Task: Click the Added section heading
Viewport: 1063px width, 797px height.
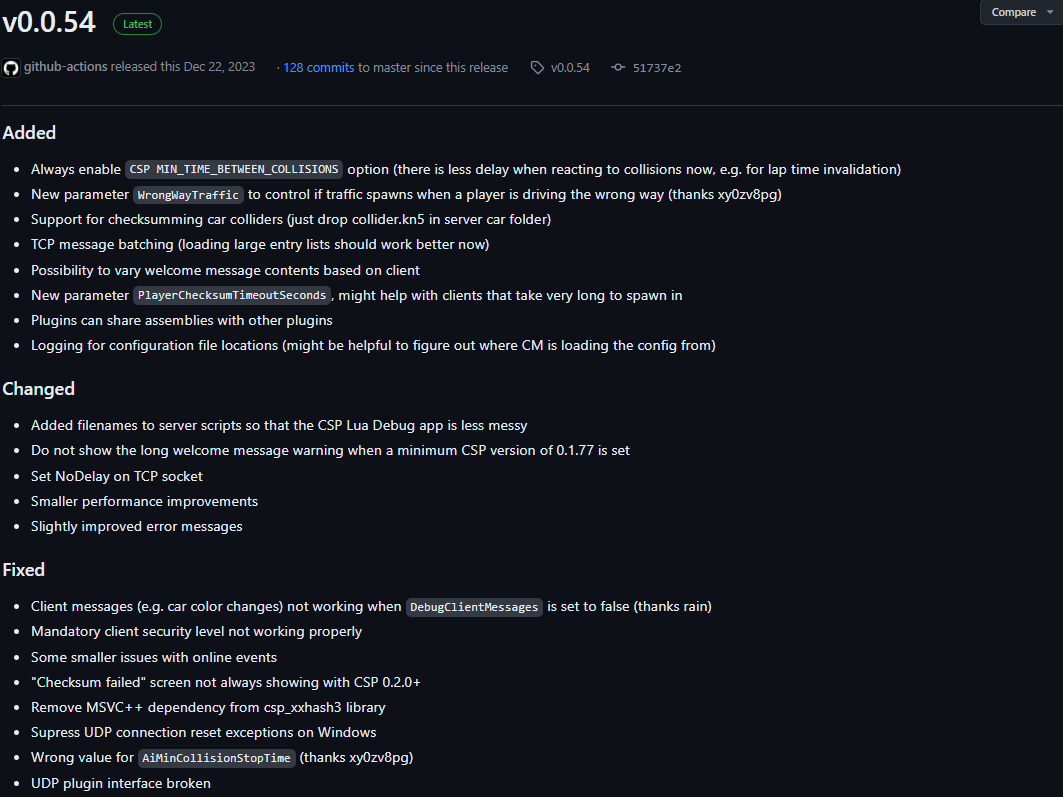Action: coord(29,133)
